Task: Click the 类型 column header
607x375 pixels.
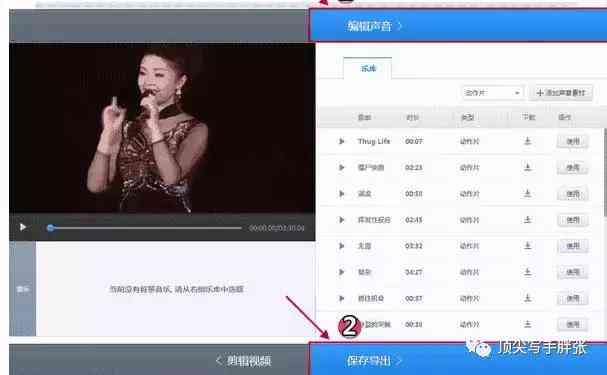Action: [468, 117]
